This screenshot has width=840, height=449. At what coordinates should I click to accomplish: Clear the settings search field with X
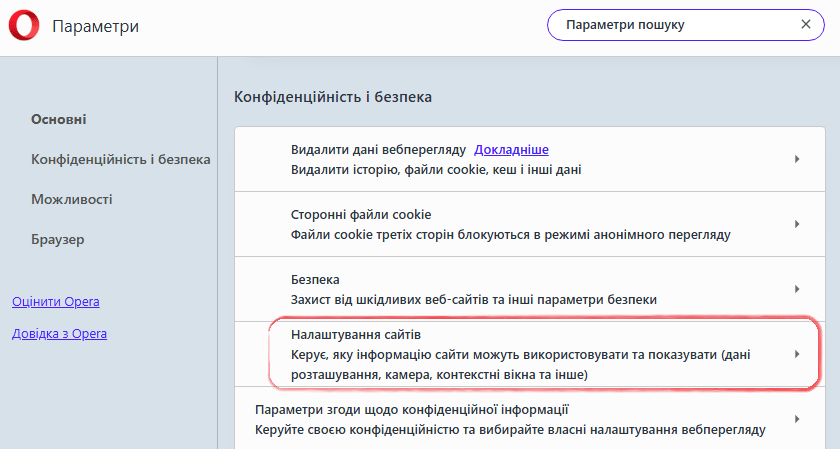(806, 24)
